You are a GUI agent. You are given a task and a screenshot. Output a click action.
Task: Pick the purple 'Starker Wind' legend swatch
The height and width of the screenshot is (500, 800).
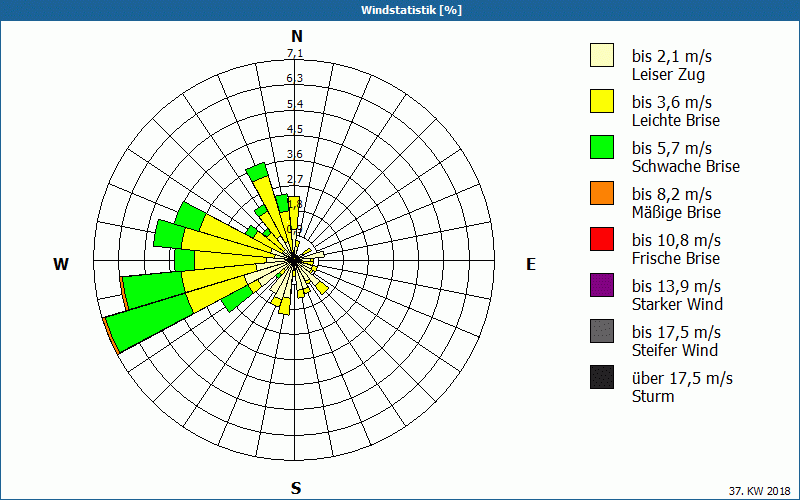pyautogui.click(x=601, y=285)
